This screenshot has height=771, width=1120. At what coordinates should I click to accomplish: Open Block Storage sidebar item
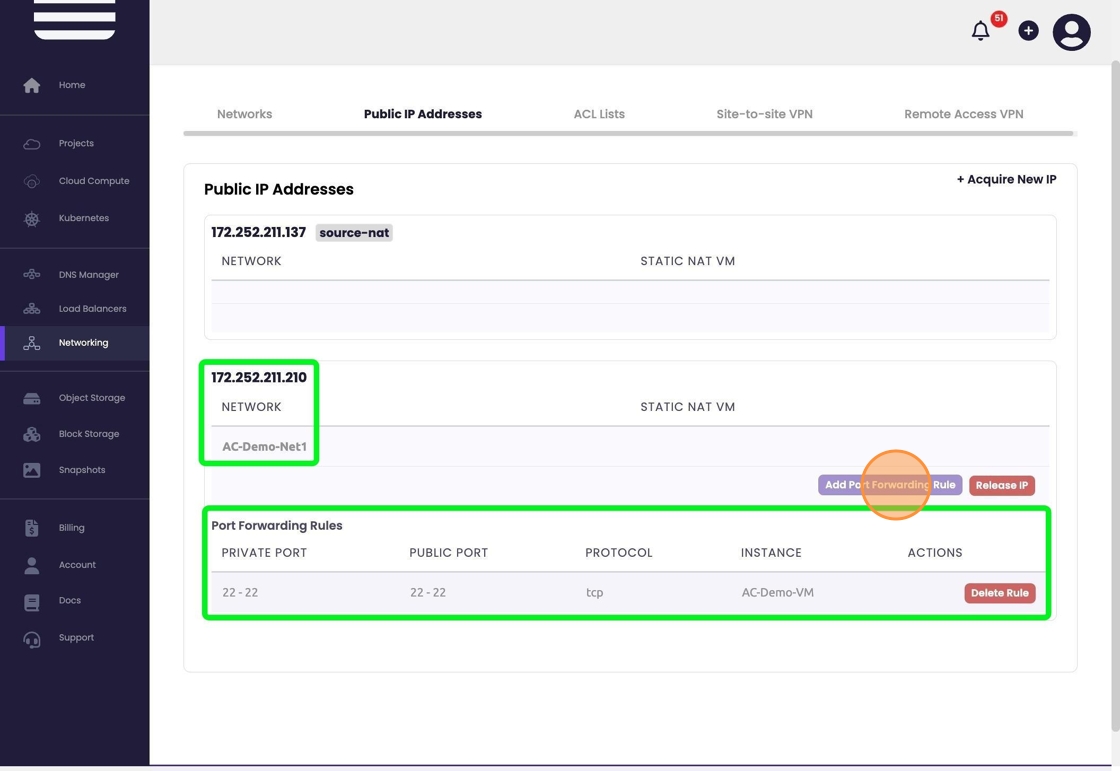88,434
